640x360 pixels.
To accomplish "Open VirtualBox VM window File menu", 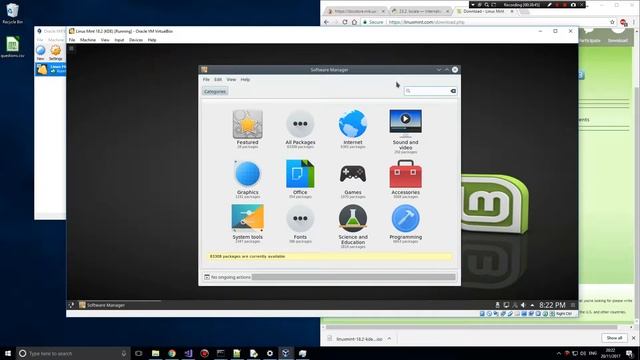I will [72, 40].
